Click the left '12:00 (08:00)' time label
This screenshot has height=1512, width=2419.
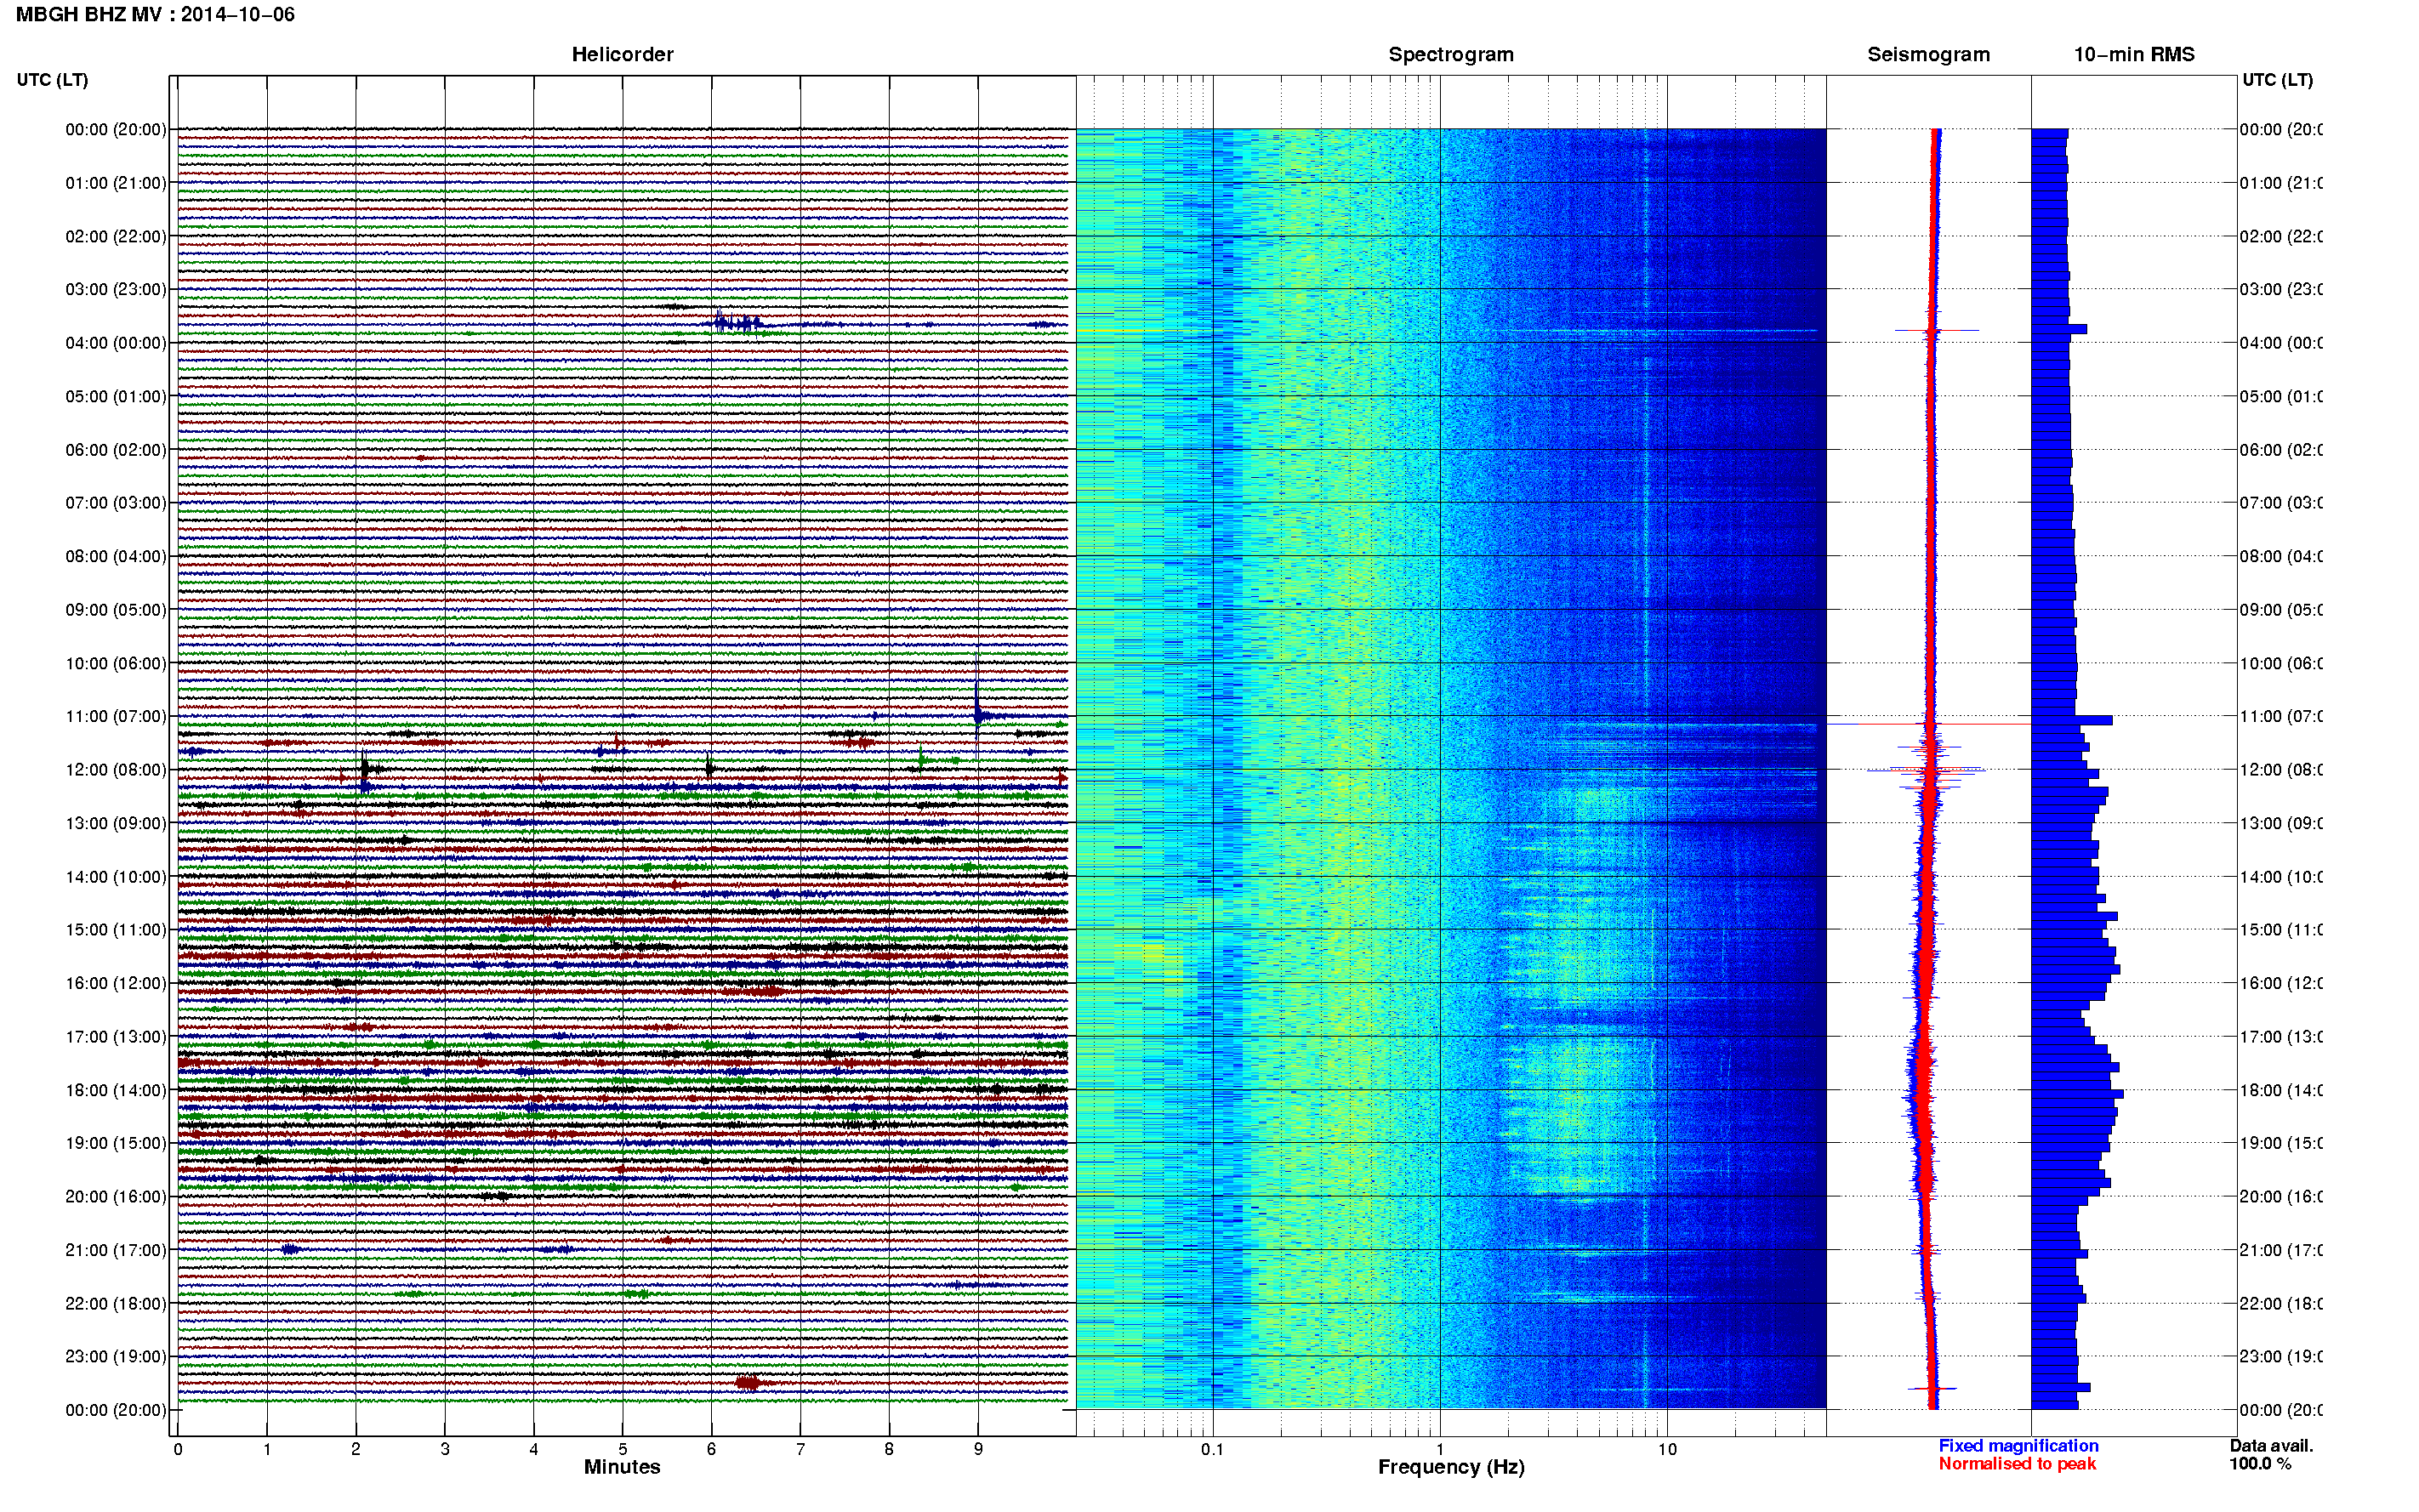[x=116, y=770]
